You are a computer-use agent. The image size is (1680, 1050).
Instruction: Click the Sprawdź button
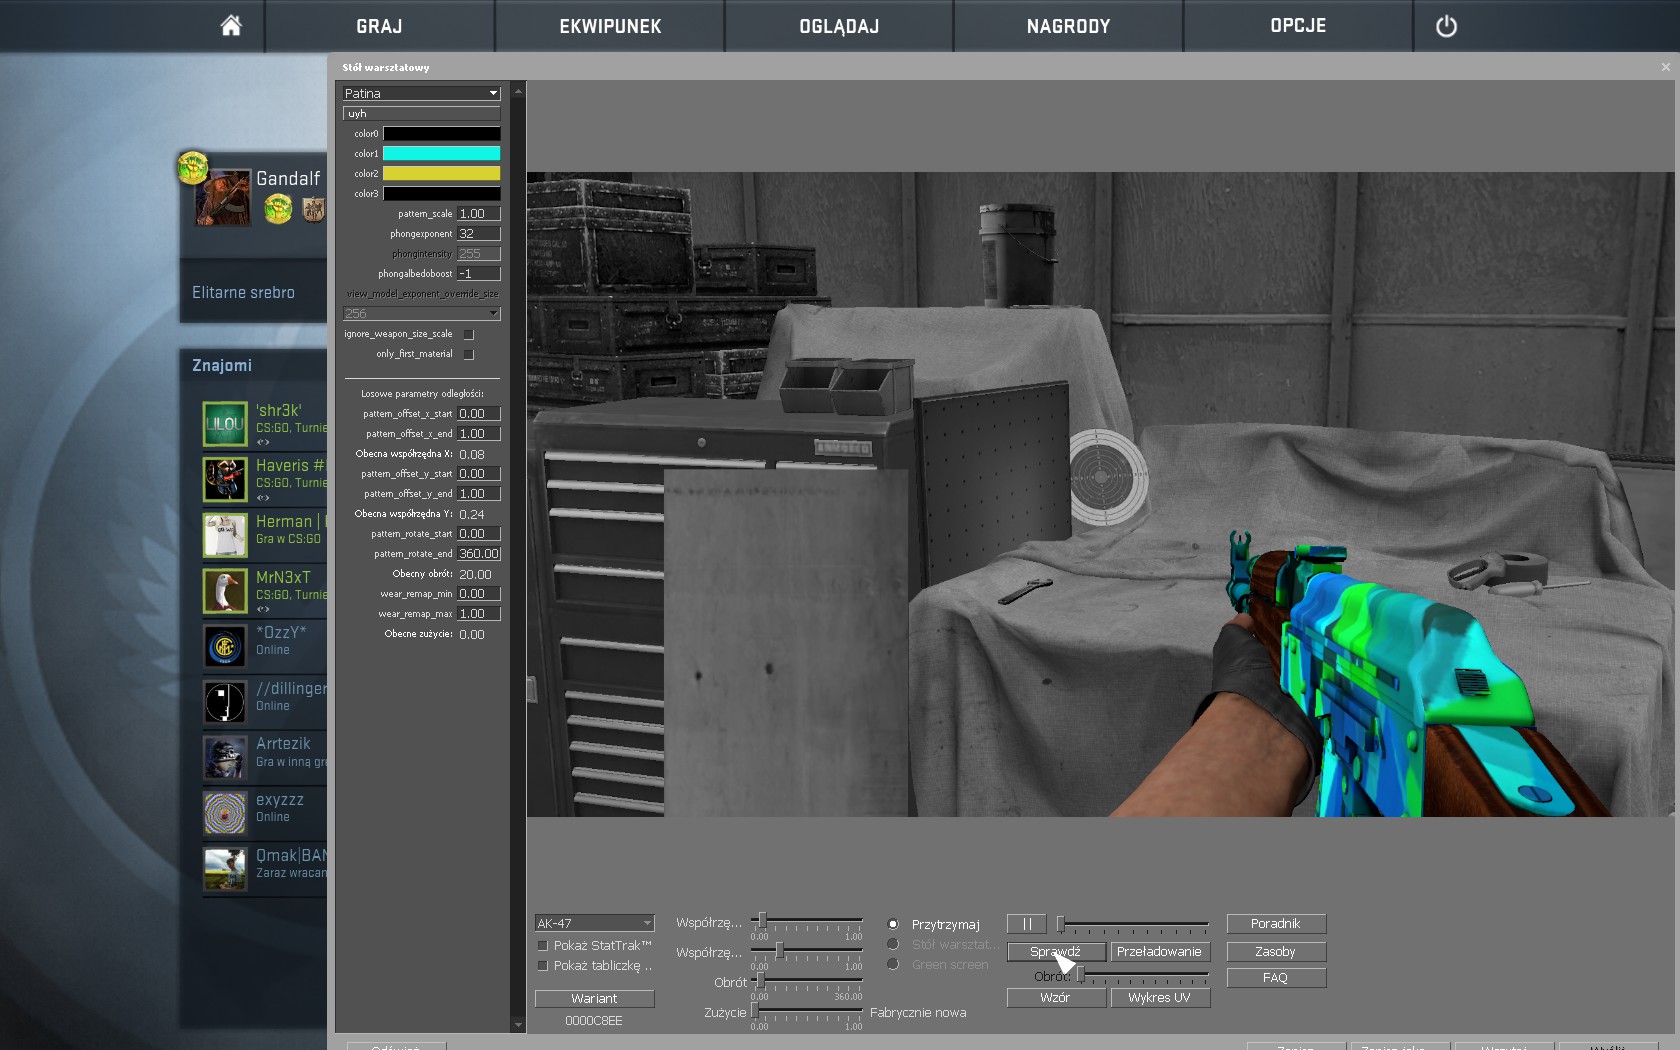(1056, 952)
